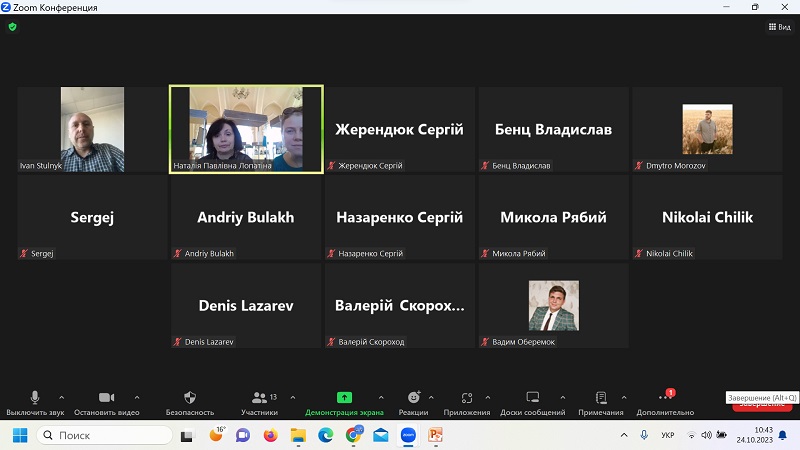Screen dimensions: 800x450
Task: Stop video using the camera button
Action: tap(106, 398)
